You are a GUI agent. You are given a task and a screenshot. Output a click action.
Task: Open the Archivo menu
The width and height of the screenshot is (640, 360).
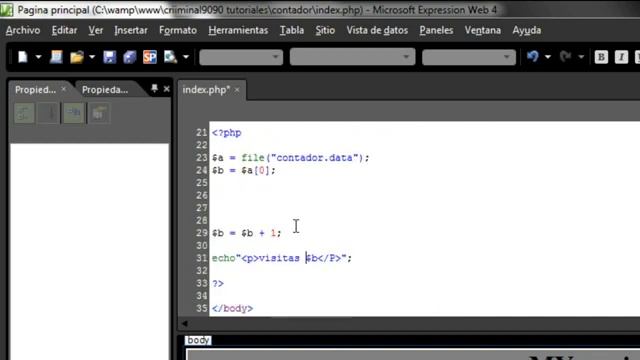[23, 30]
